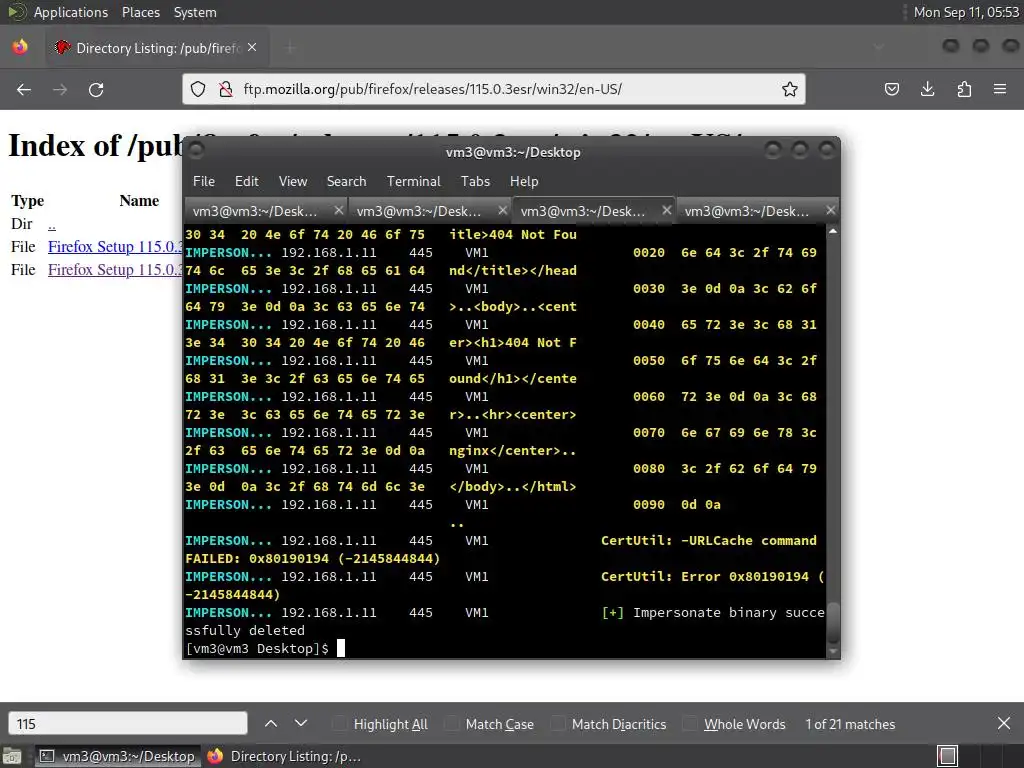Click the parent directory '..' link
The image size is (1024, 768).
click(52, 224)
